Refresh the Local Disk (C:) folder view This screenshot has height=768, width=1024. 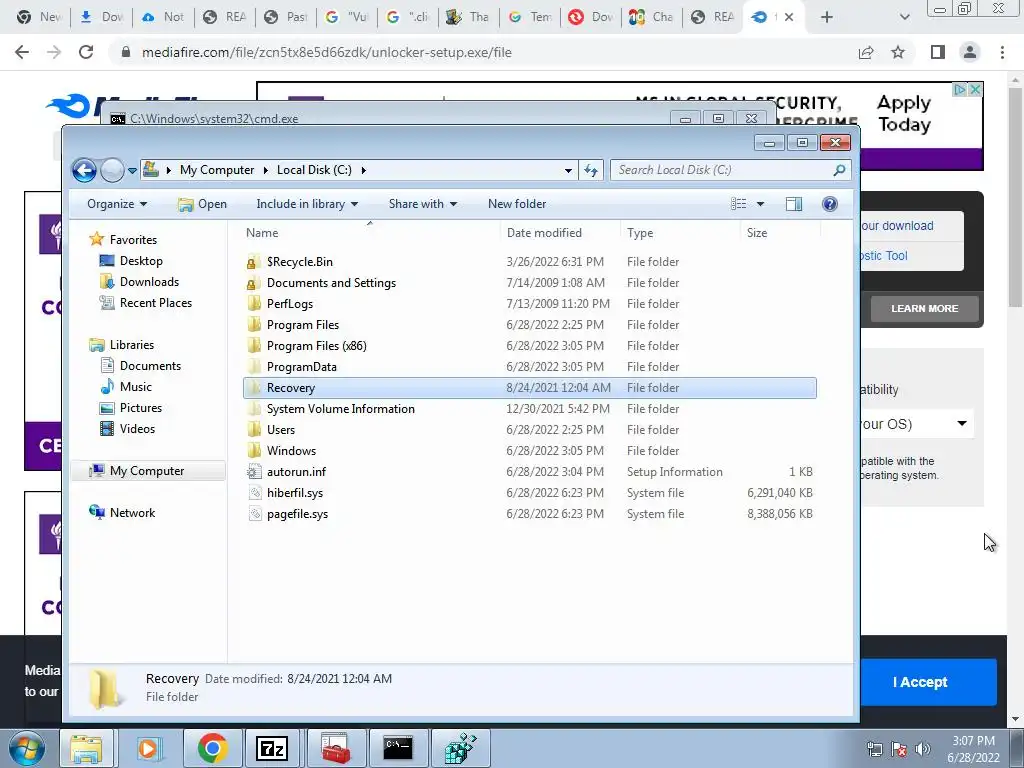point(591,170)
